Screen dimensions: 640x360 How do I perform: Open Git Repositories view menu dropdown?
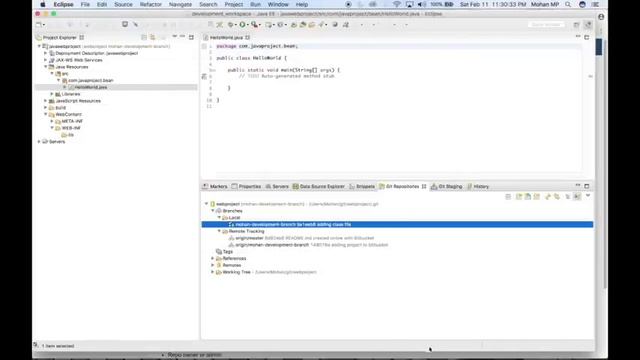[588, 196]
